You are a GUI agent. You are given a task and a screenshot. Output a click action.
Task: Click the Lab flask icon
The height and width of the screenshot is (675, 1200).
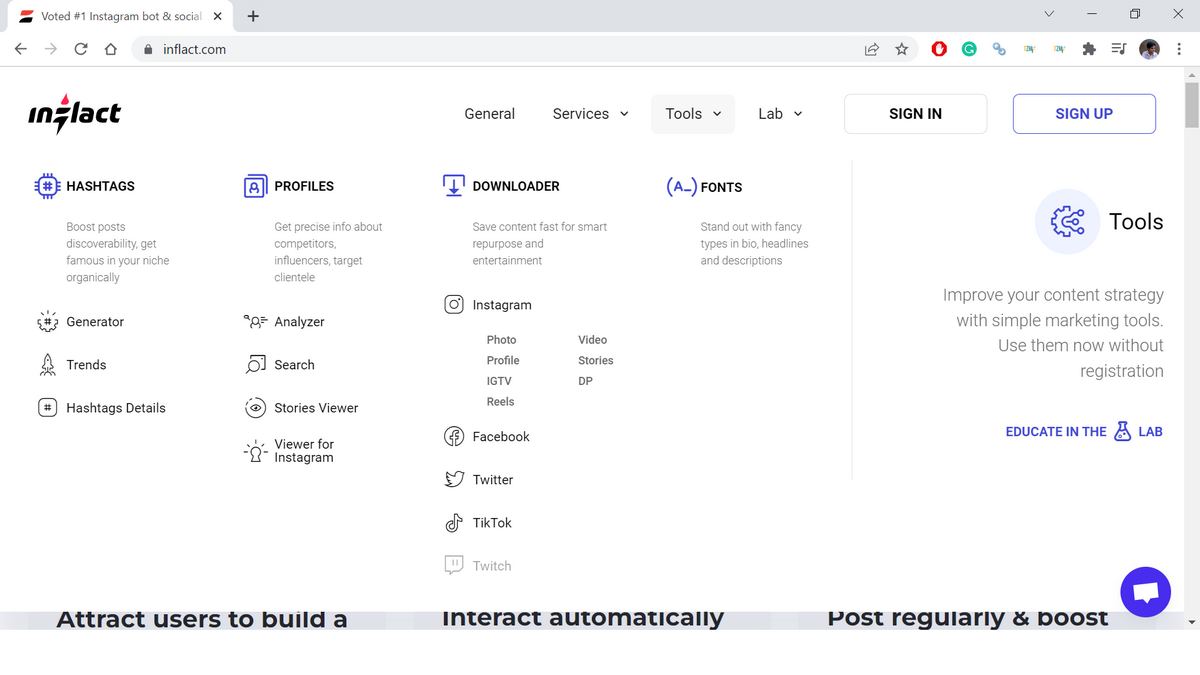1122,432
